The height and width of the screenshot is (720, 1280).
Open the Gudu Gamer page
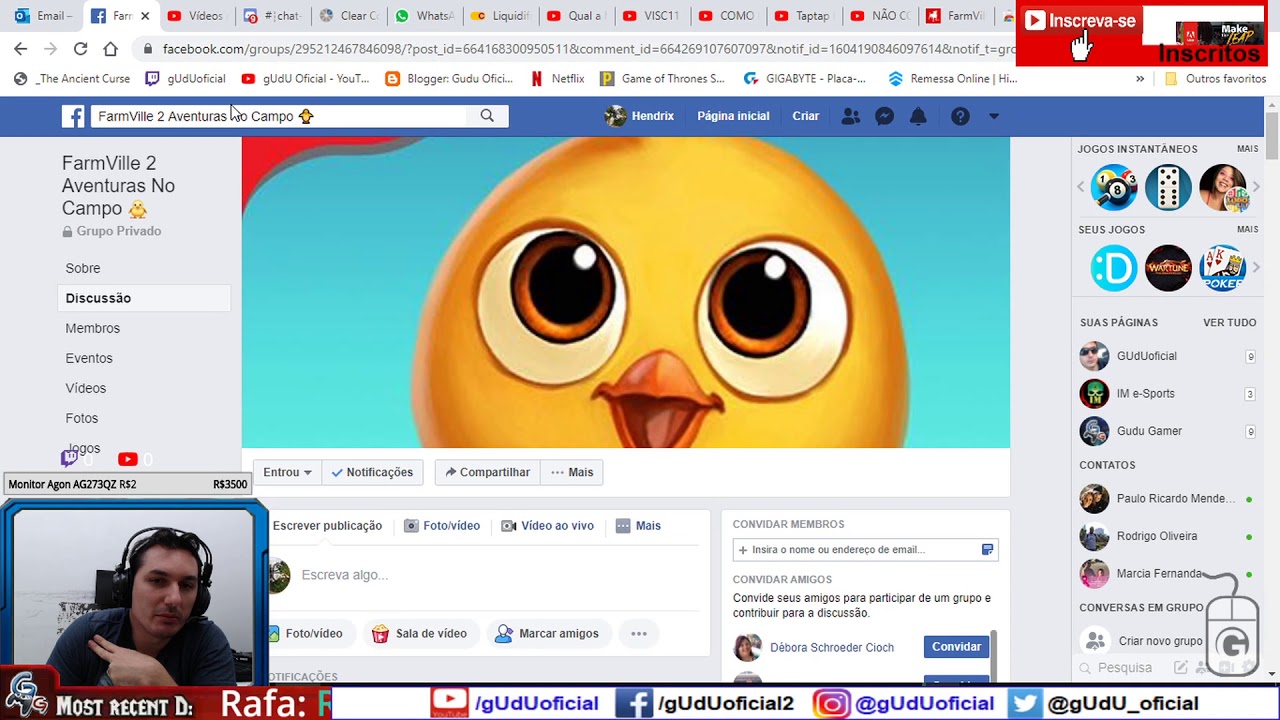coord(1149,431)
